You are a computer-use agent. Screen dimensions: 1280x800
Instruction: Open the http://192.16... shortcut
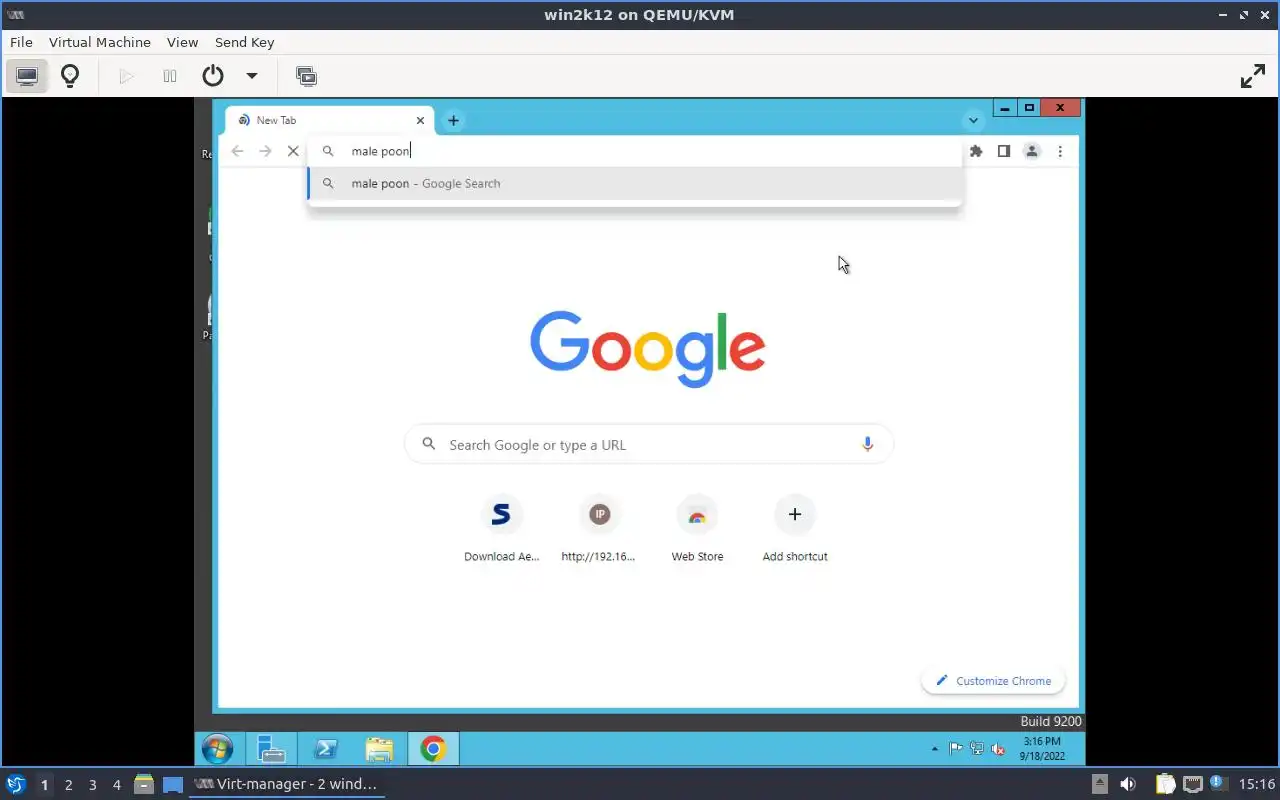click(x=599, y=529)
